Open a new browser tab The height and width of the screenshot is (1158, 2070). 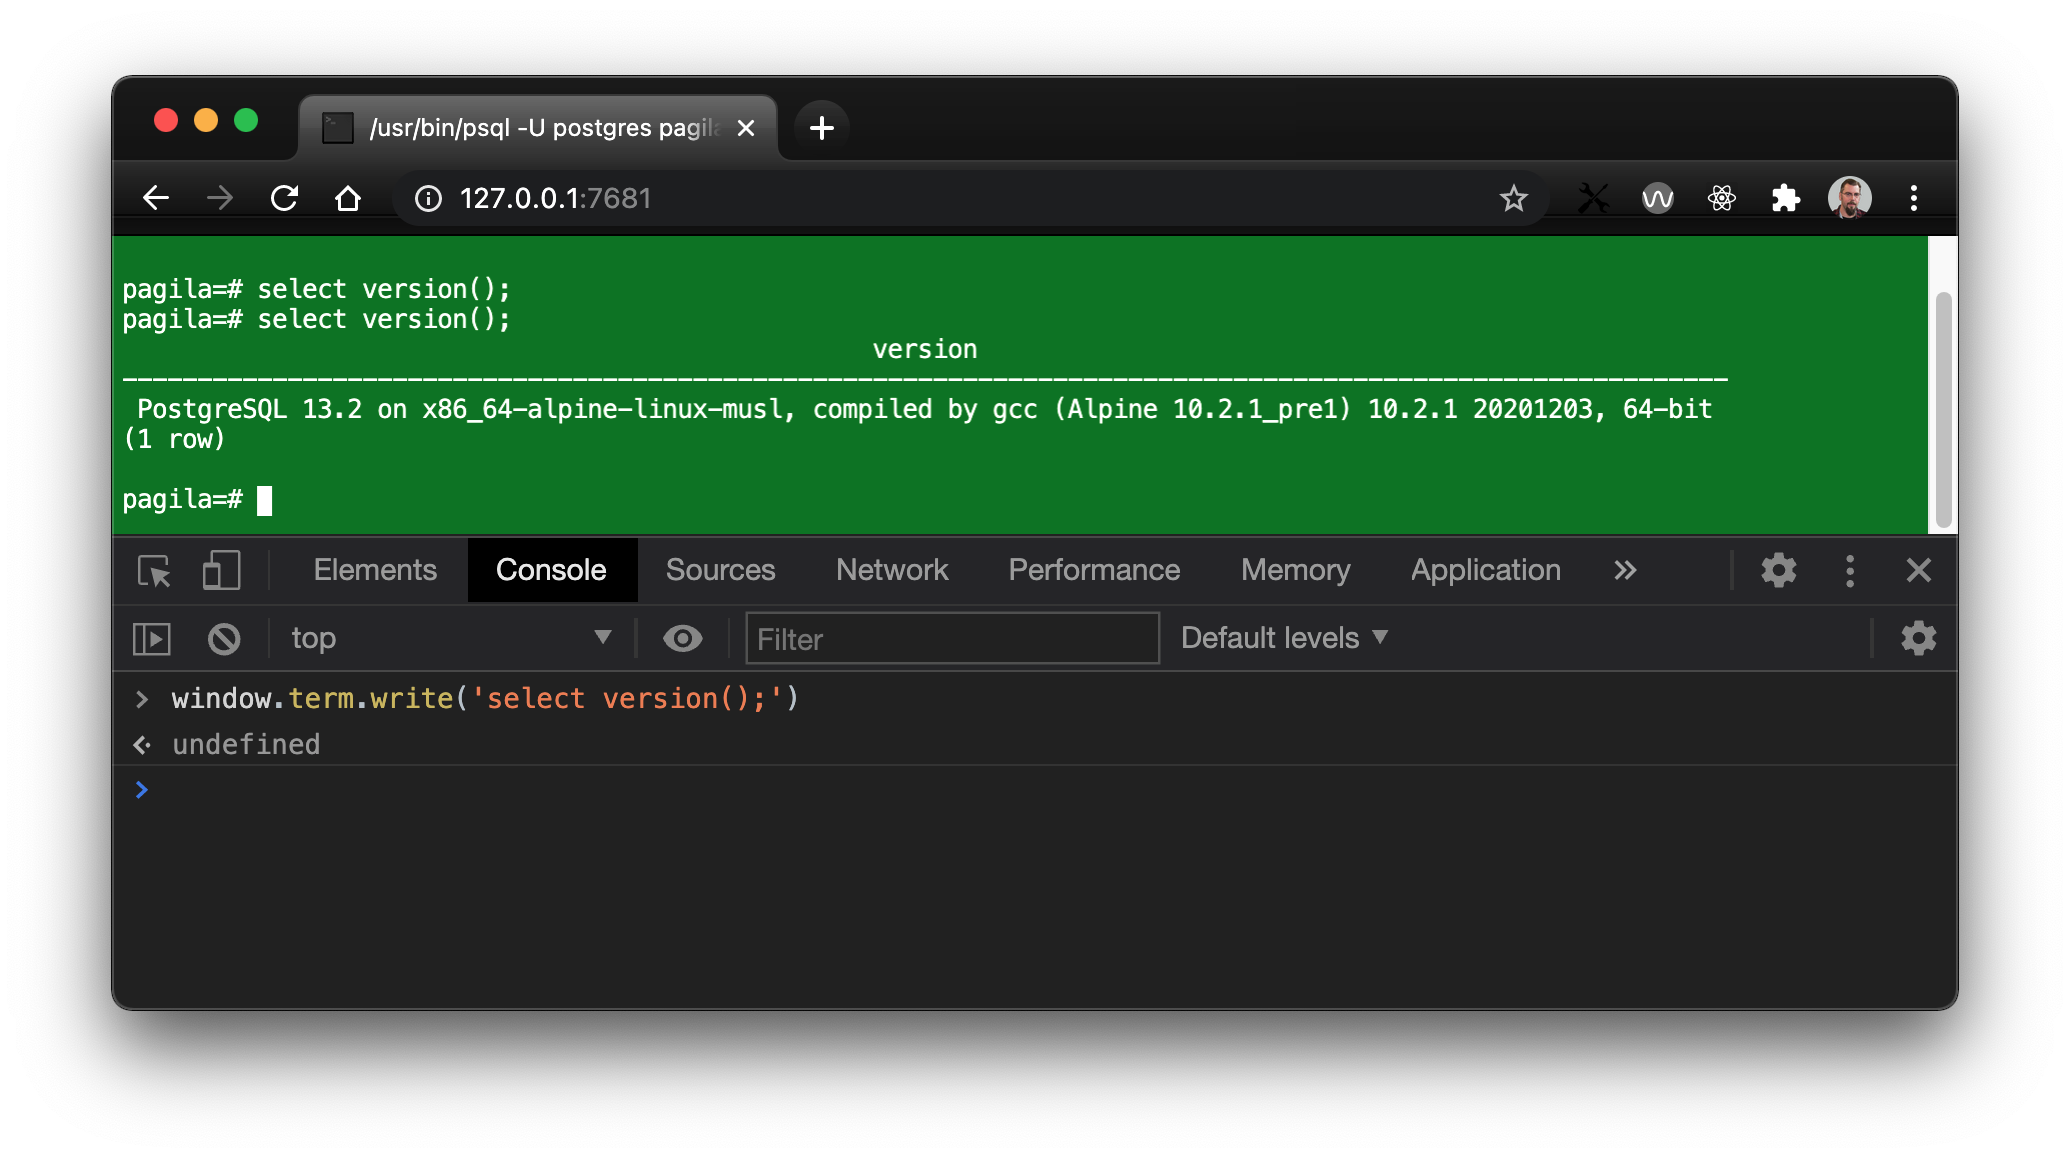[821, 128]
